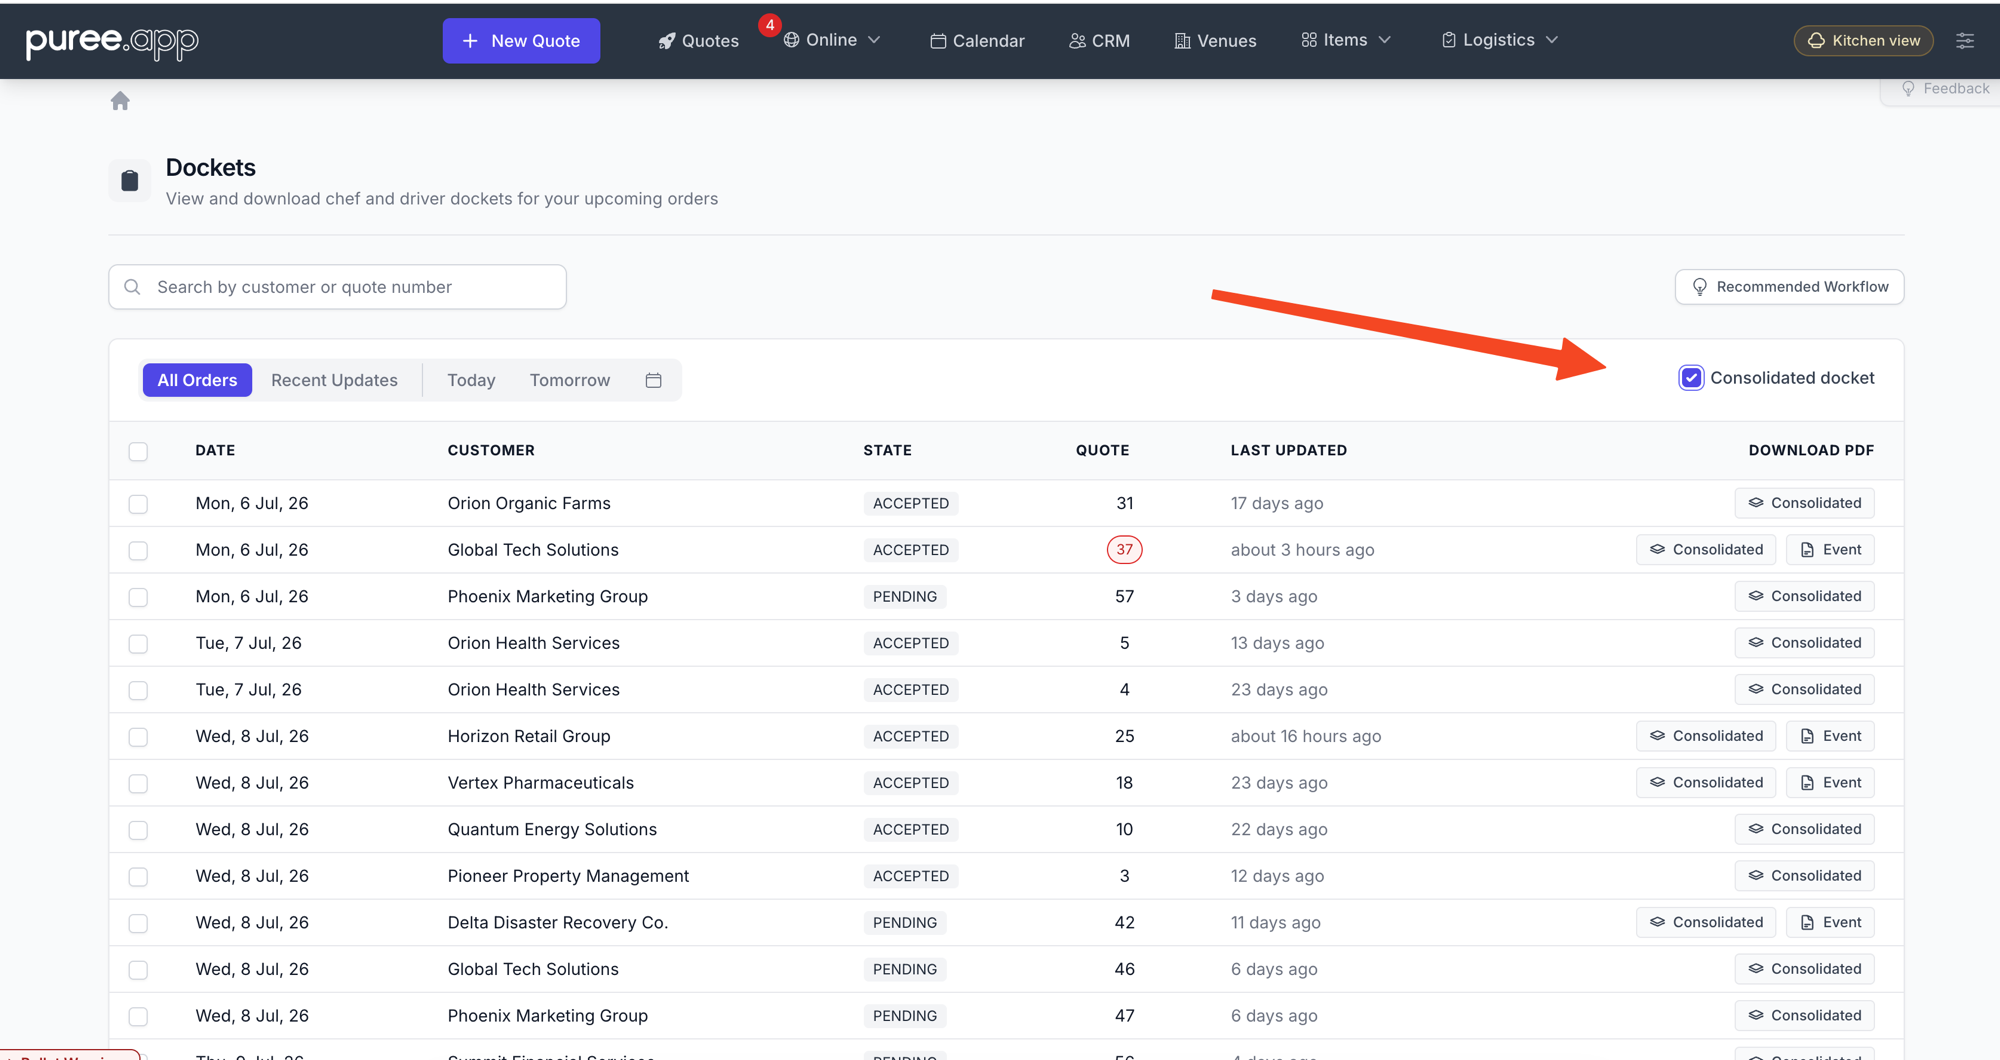This screenshot has width=2000, height=1060.
Task: Click the puree.app logo
Action: 112,41
